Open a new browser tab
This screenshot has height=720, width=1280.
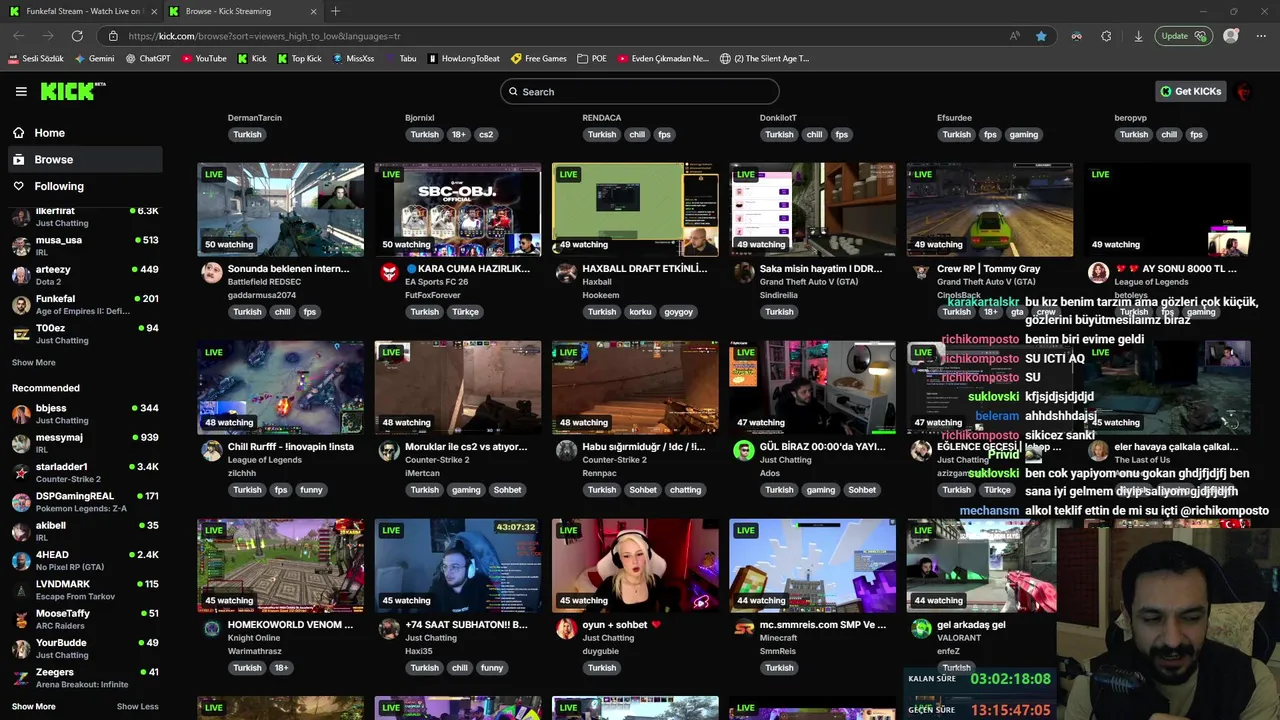[x=335, y=11]
